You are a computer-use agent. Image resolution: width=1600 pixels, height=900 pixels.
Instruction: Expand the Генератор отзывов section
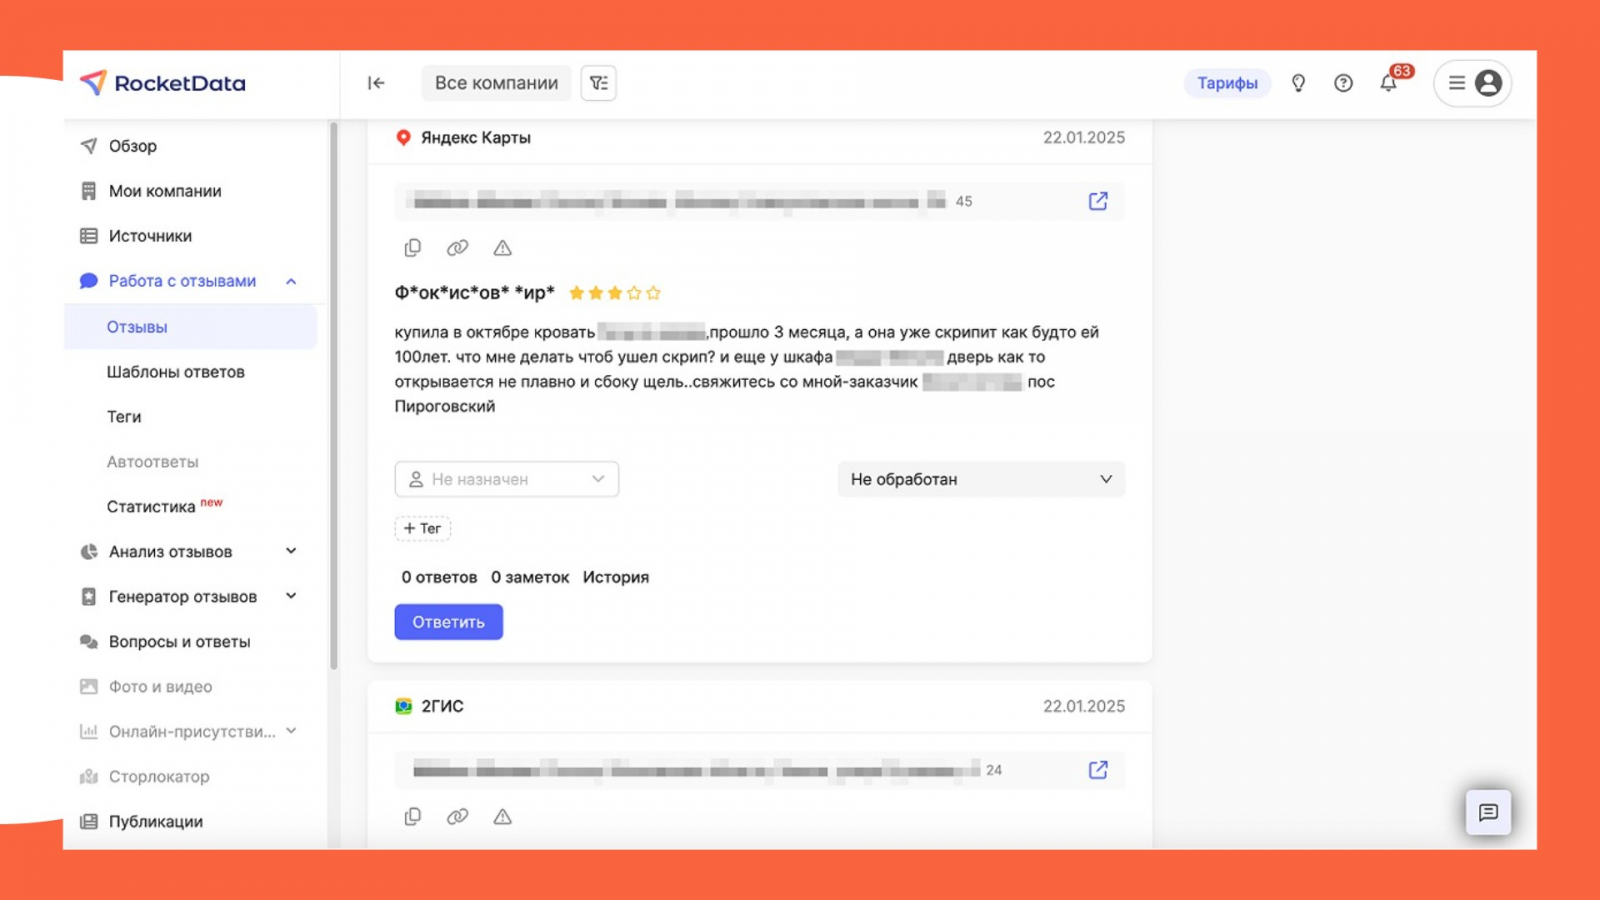pyautogui.click(x=291, y=596)
